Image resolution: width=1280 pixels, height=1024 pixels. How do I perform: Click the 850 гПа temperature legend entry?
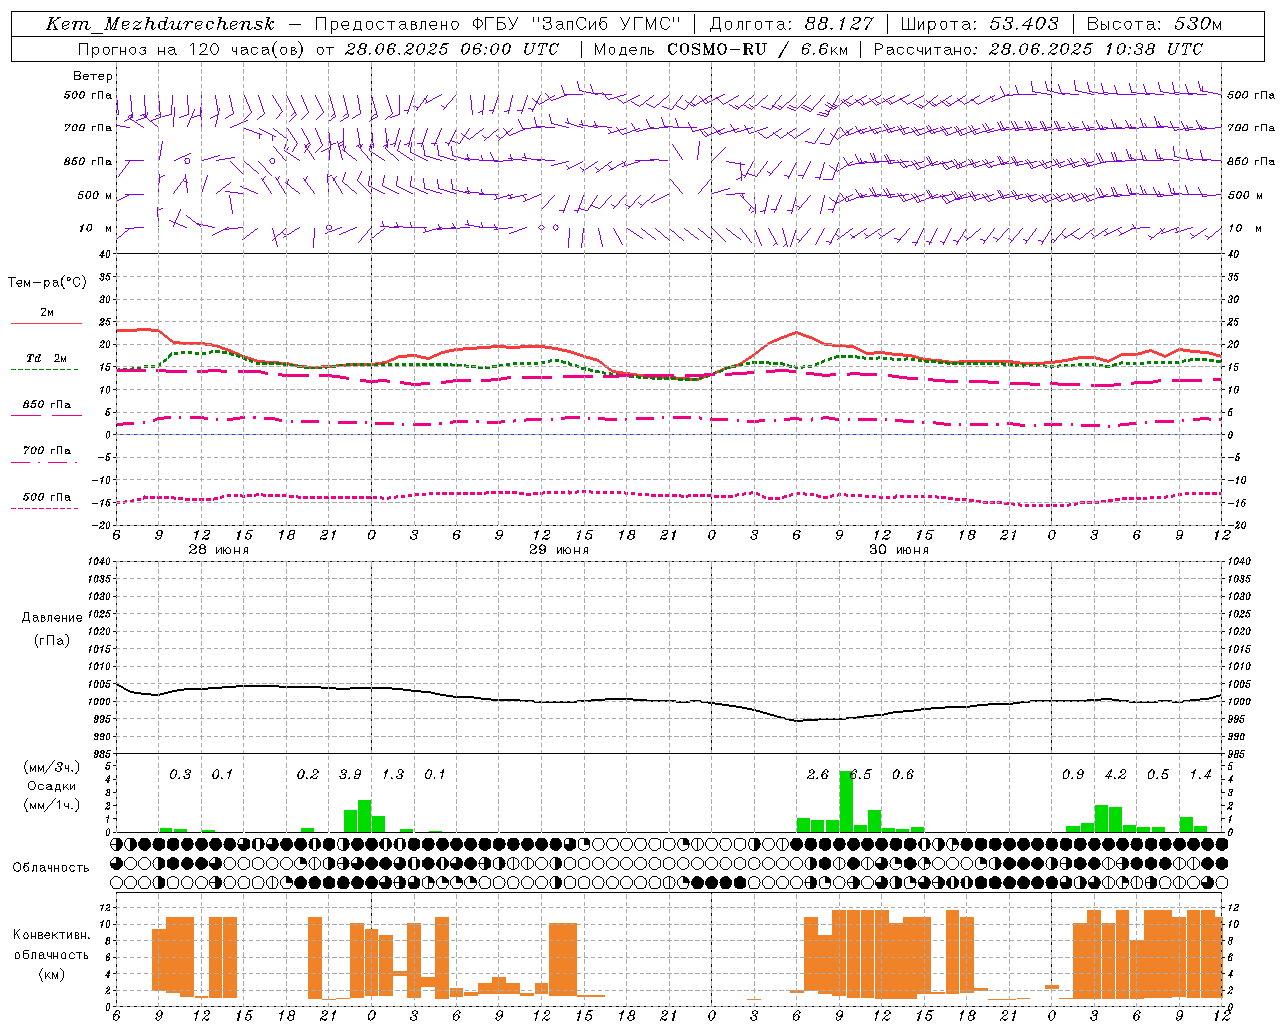pyautogui.click(x=46, y=405)
